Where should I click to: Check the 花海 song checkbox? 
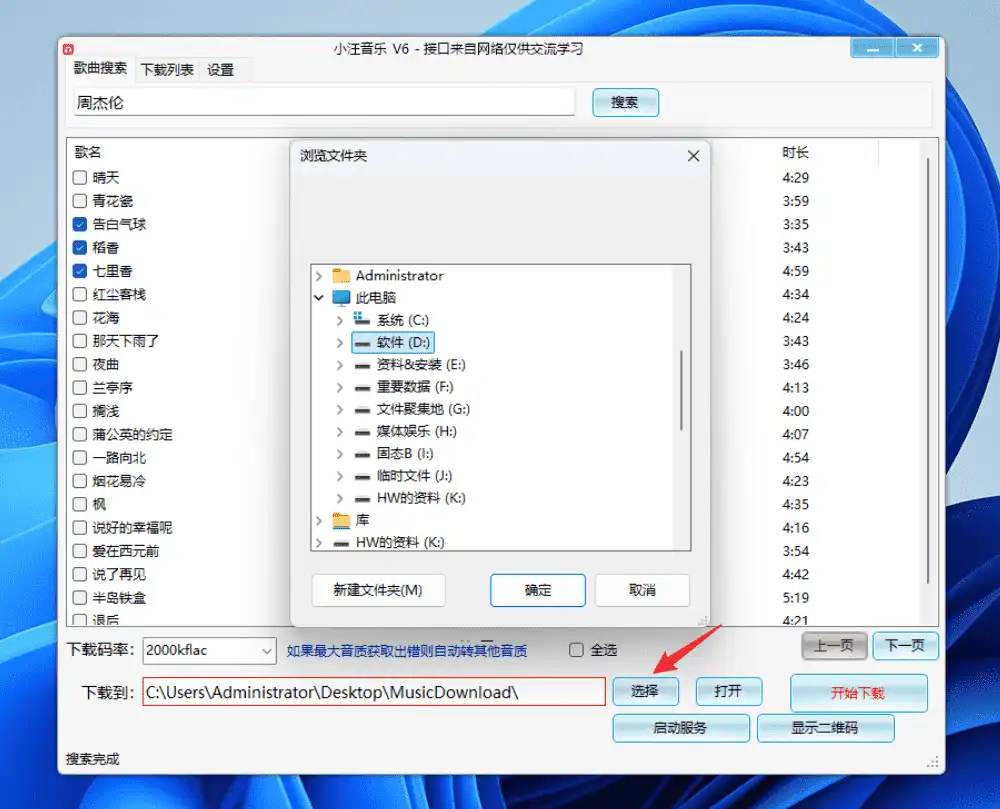(x=80, y=317)
